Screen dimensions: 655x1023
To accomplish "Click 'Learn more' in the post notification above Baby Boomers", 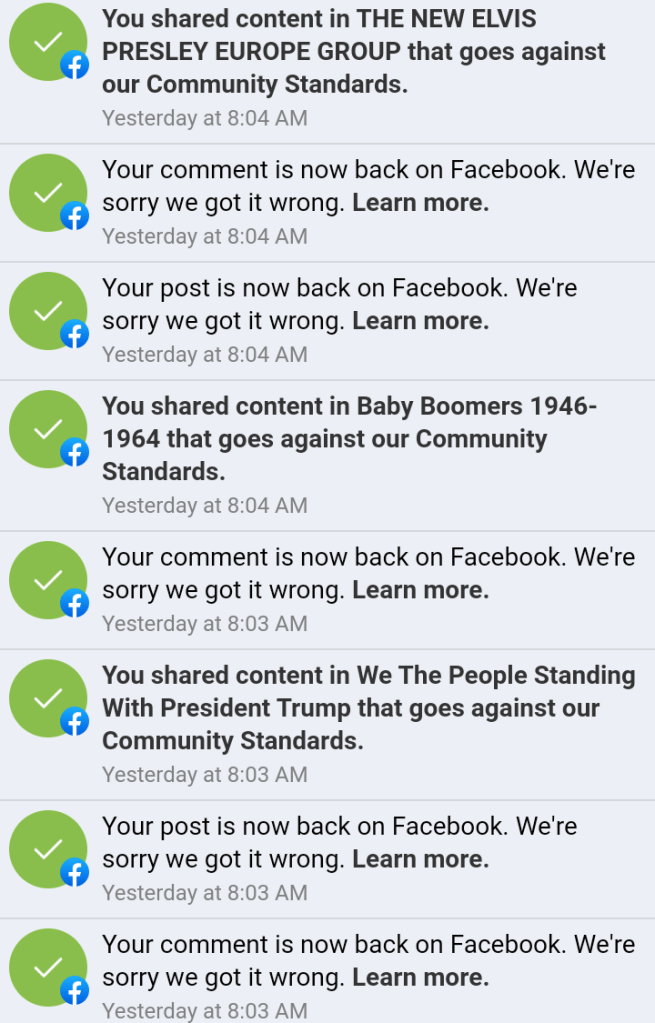I will (420, 321).
